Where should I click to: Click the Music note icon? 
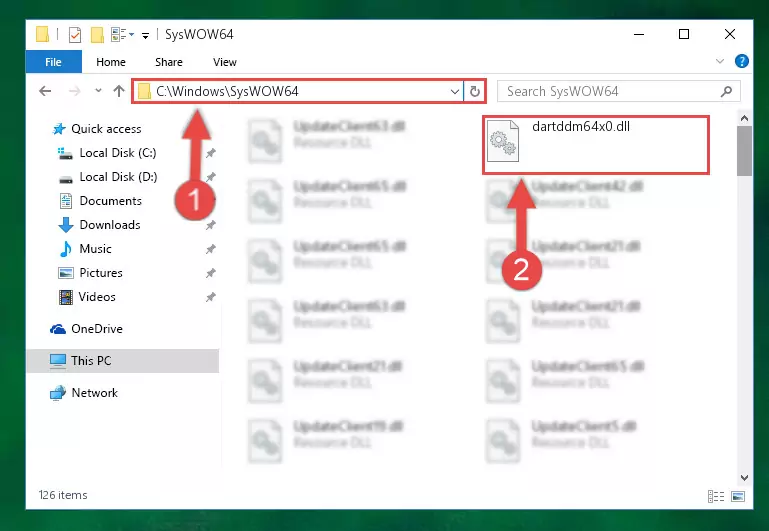tap(66, 249)
